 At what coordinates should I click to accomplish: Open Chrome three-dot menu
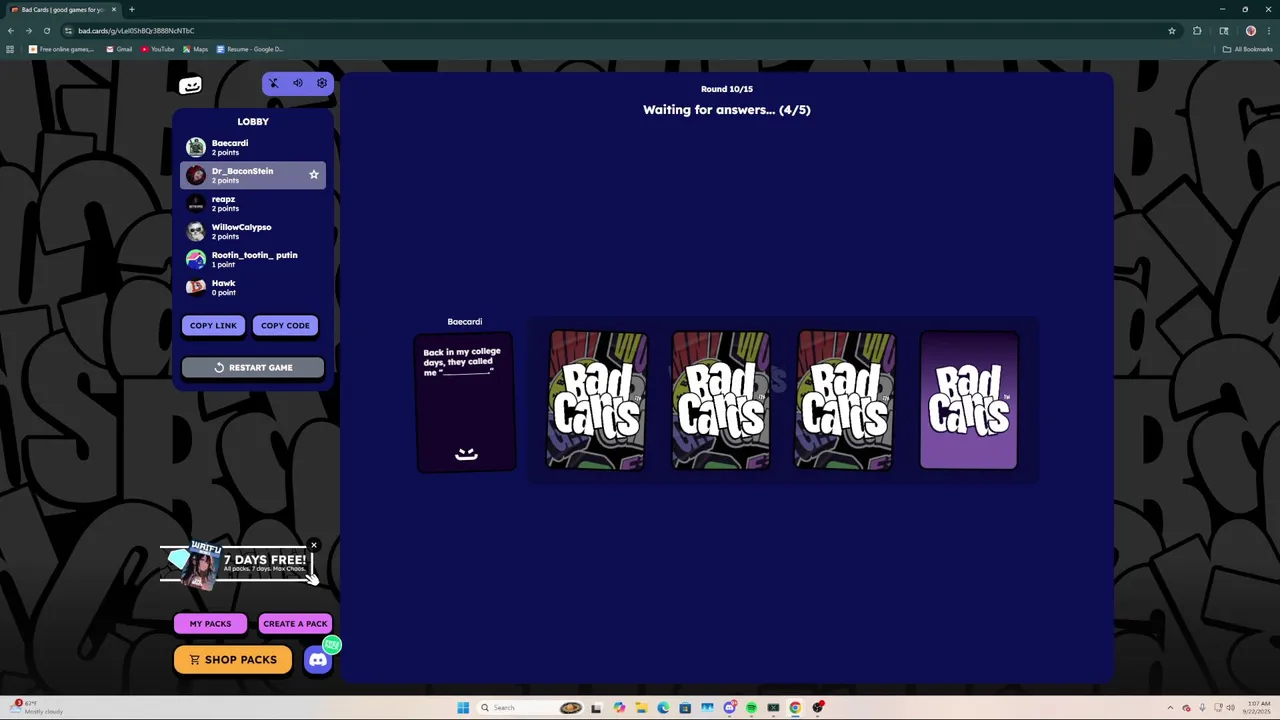point(1268,31)
